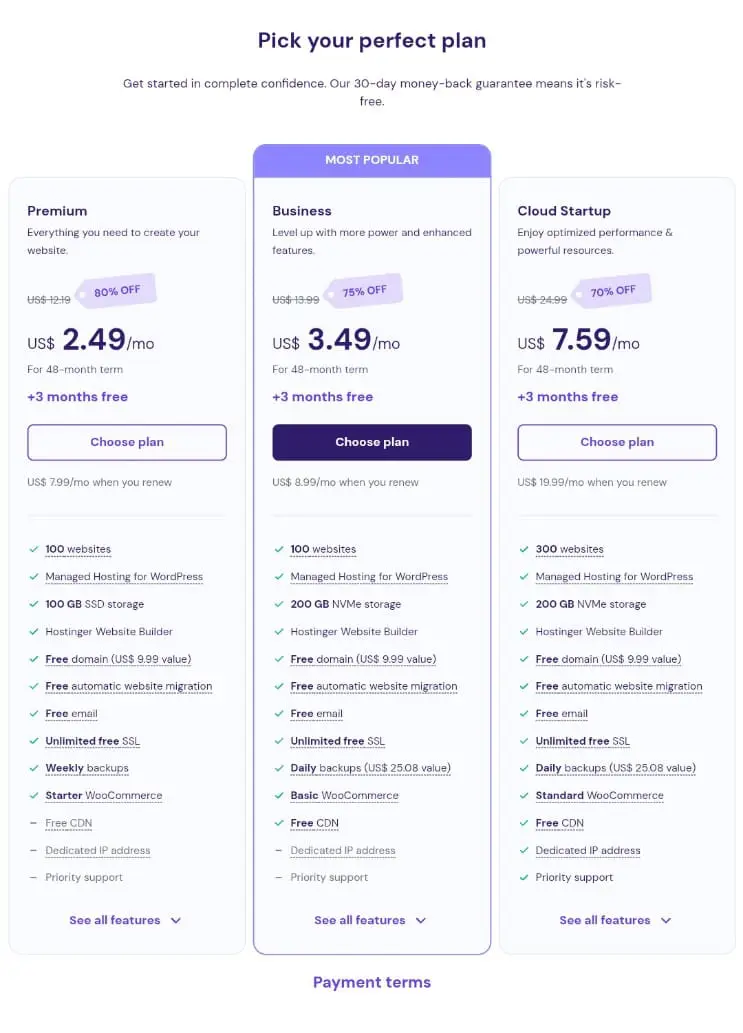Click checkmark beside Business Free CDN
Viewport: 743px width, 1033px height.
(x=279, y=823)
